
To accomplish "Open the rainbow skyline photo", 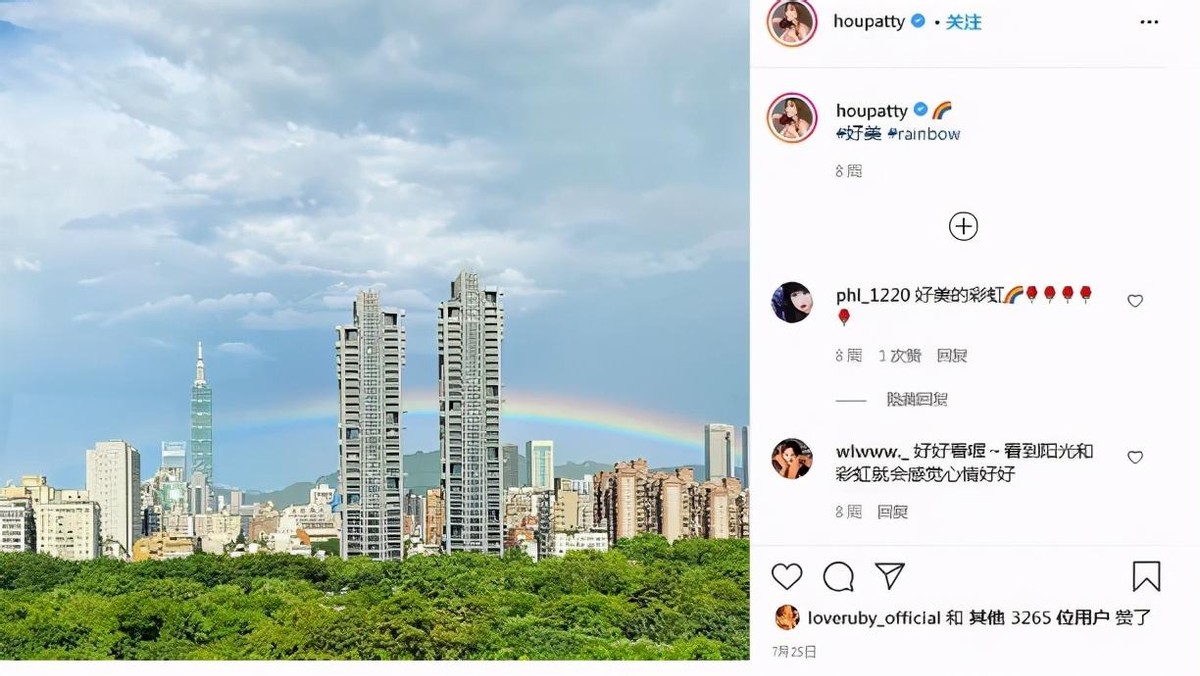I will (374, 330).
